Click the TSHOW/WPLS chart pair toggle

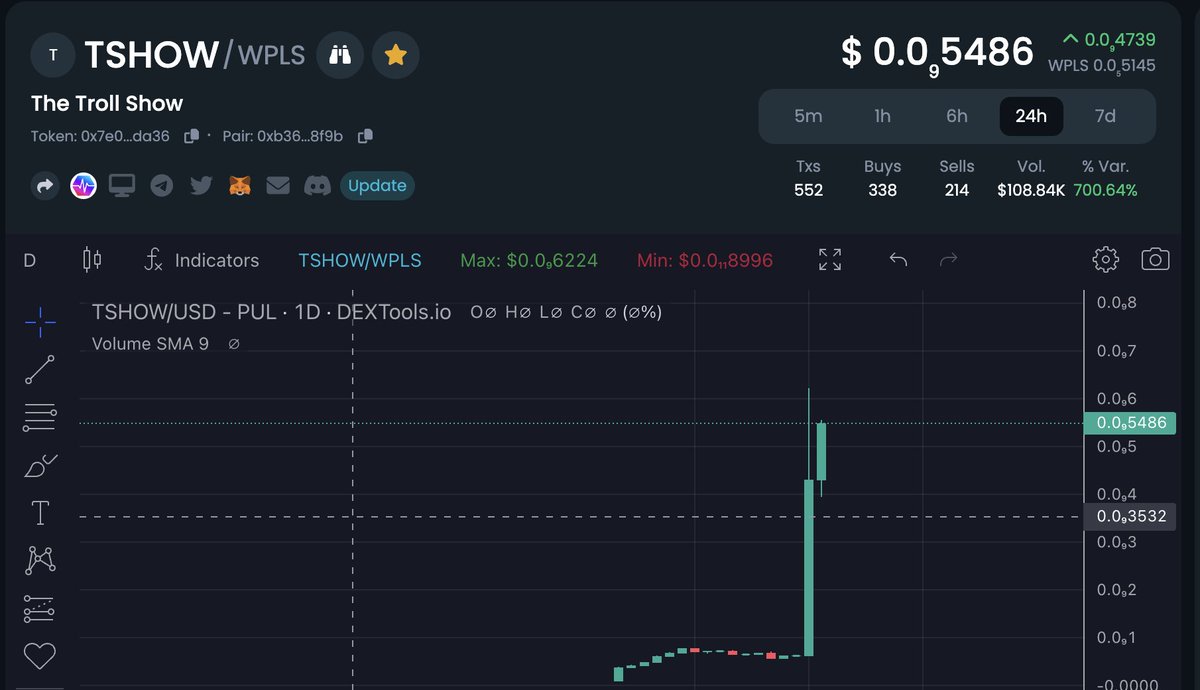[360, 260]
